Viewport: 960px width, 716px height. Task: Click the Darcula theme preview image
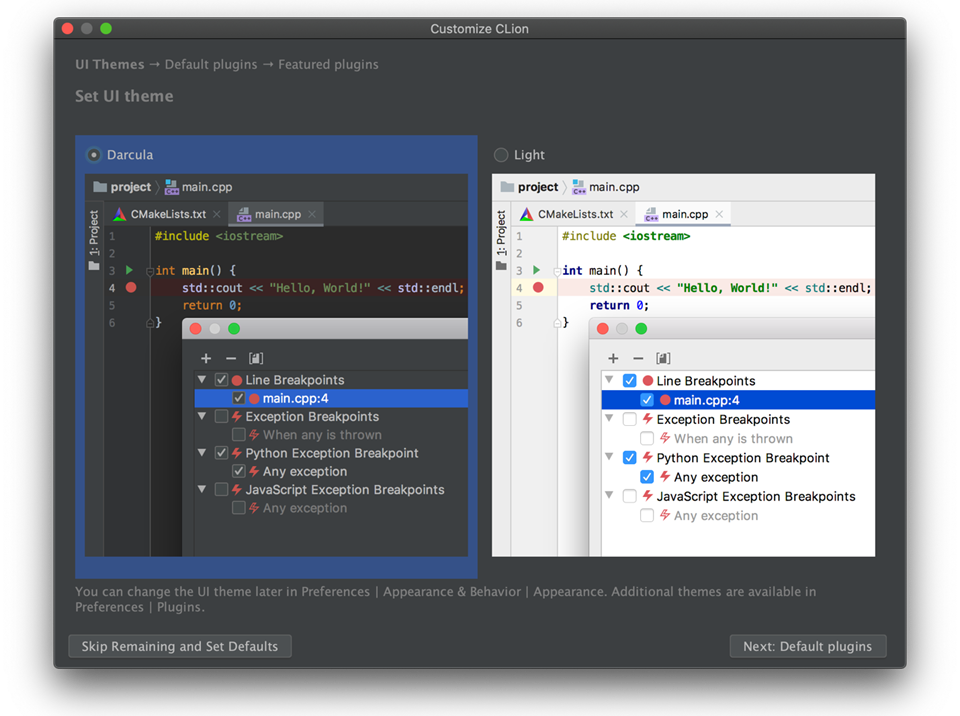[276, 365]
